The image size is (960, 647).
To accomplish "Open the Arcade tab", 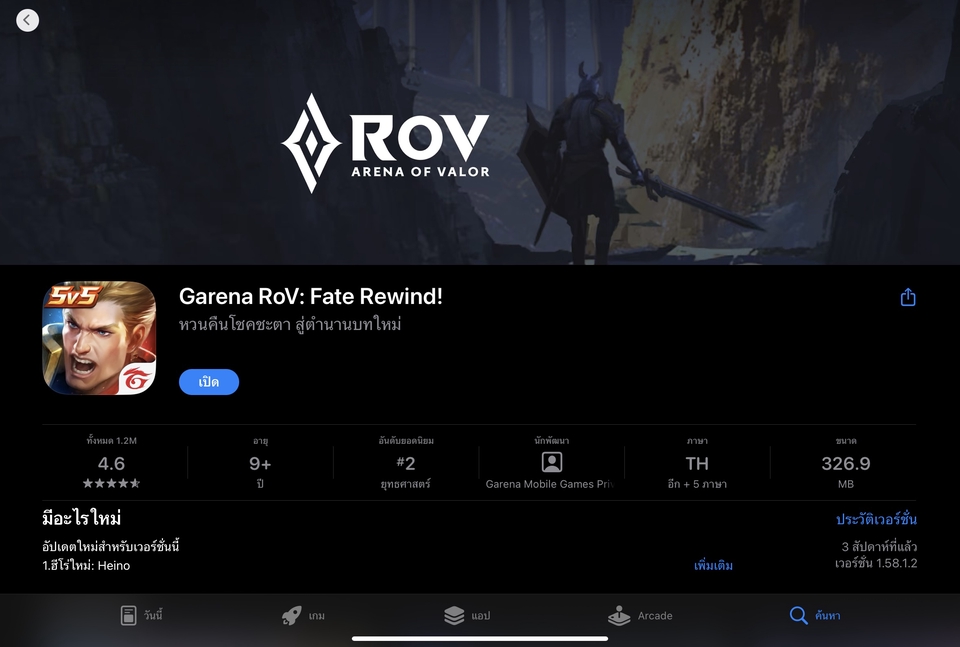I will (641, 615).
